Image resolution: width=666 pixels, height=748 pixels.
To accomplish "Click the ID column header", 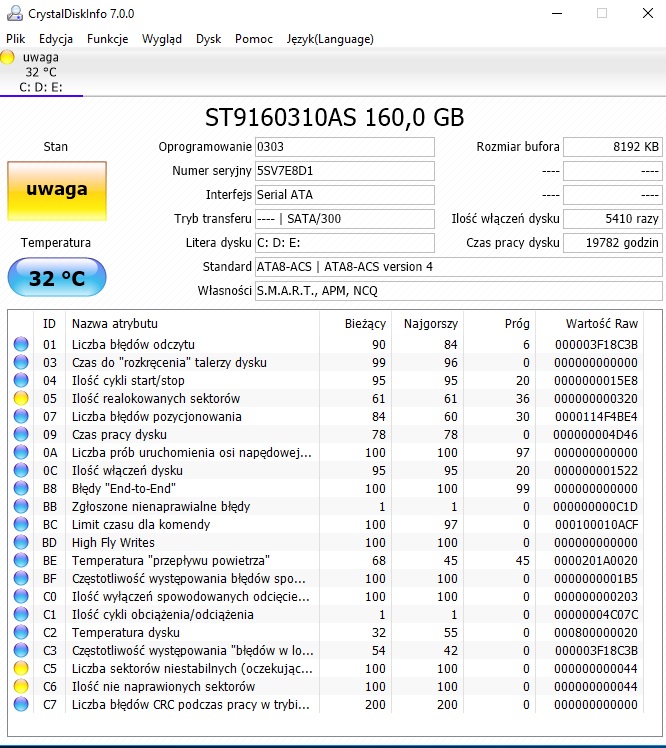I will [x=50, y=323].
